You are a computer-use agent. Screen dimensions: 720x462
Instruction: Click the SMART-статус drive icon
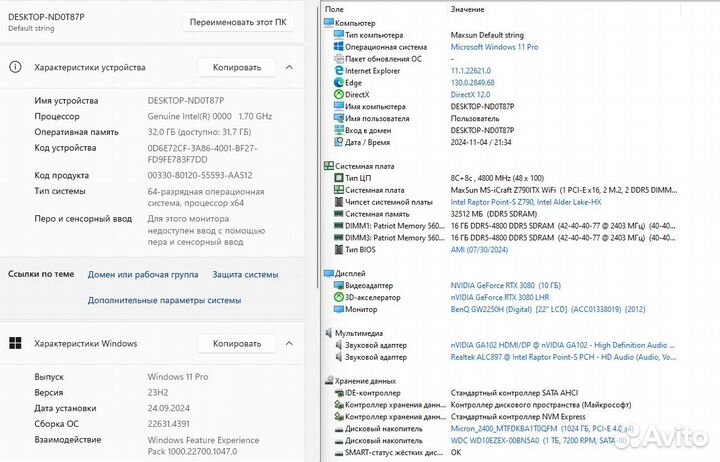339,452
